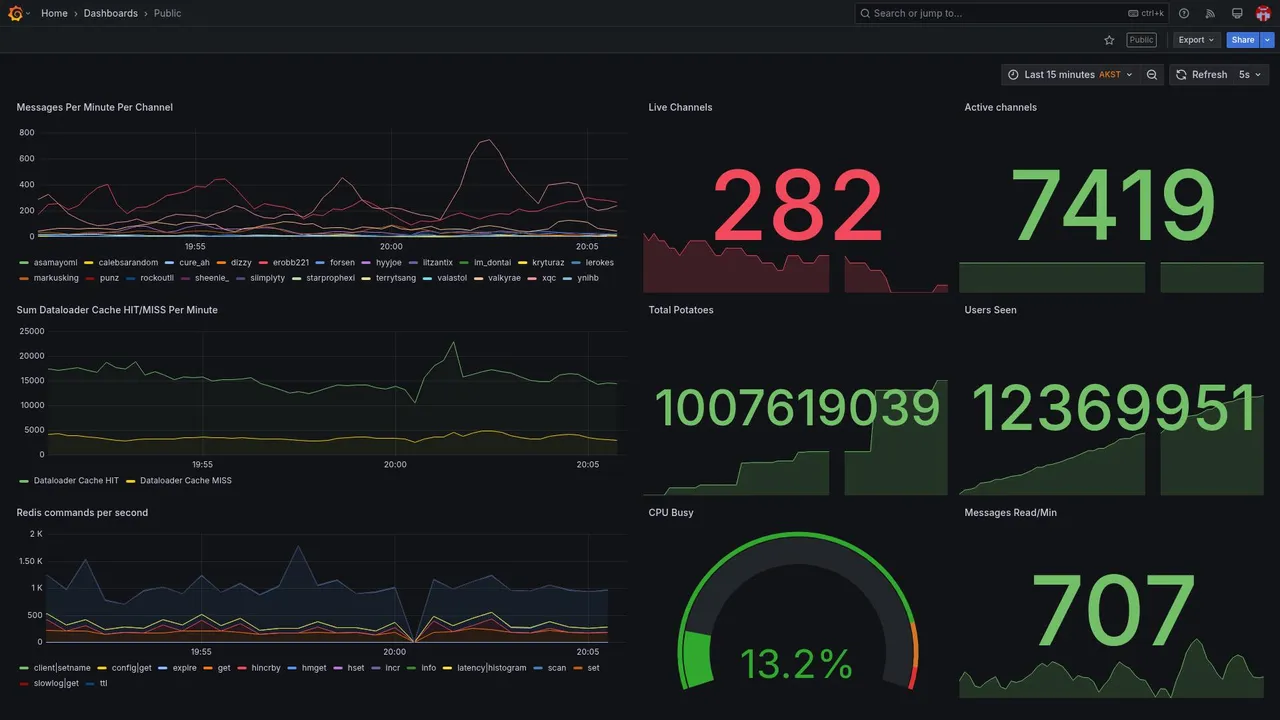The image size is (1280, 720).
Task: Click the zoom out time range icon
Action: click(x=1152, y=75)
